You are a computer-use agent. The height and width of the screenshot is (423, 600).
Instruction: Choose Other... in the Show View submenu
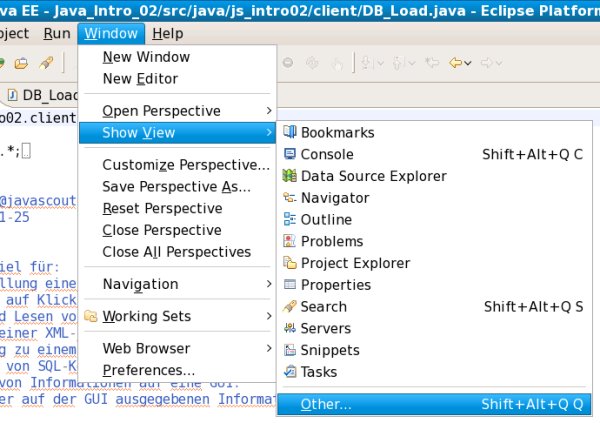coord(326,405)
